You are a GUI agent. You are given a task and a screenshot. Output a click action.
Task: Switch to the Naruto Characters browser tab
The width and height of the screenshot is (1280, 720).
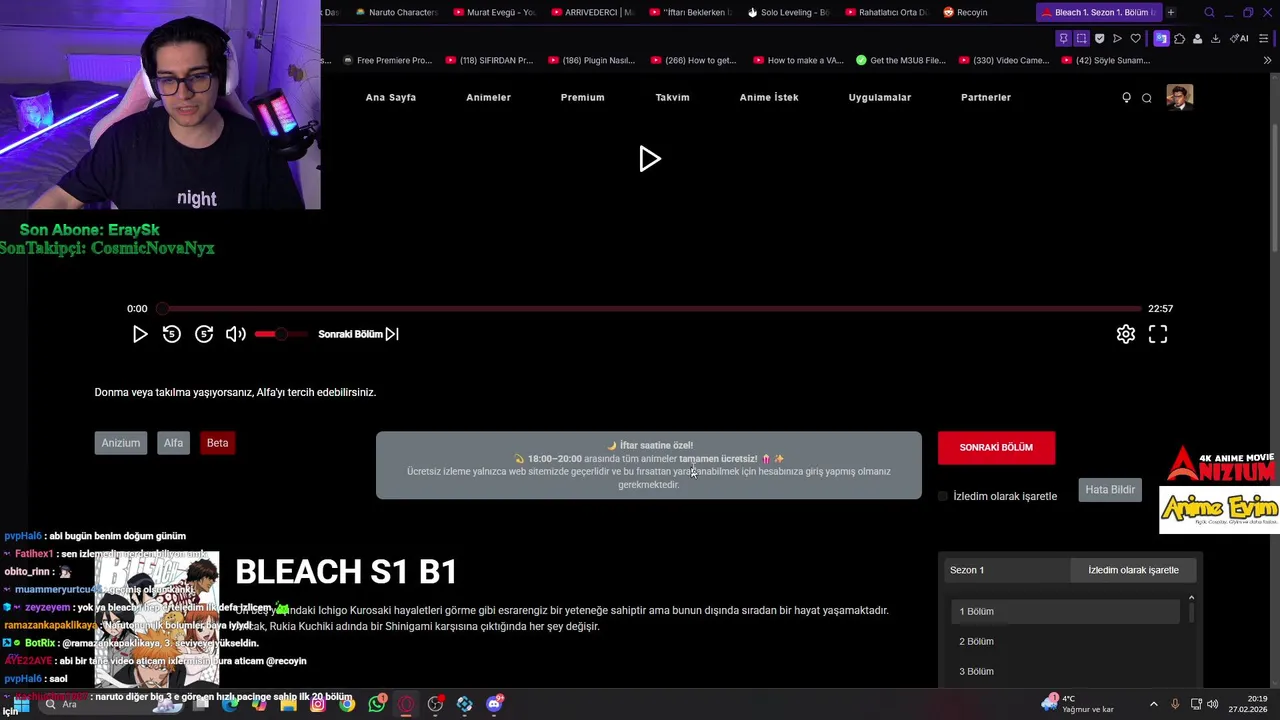(x=395, y=12)
